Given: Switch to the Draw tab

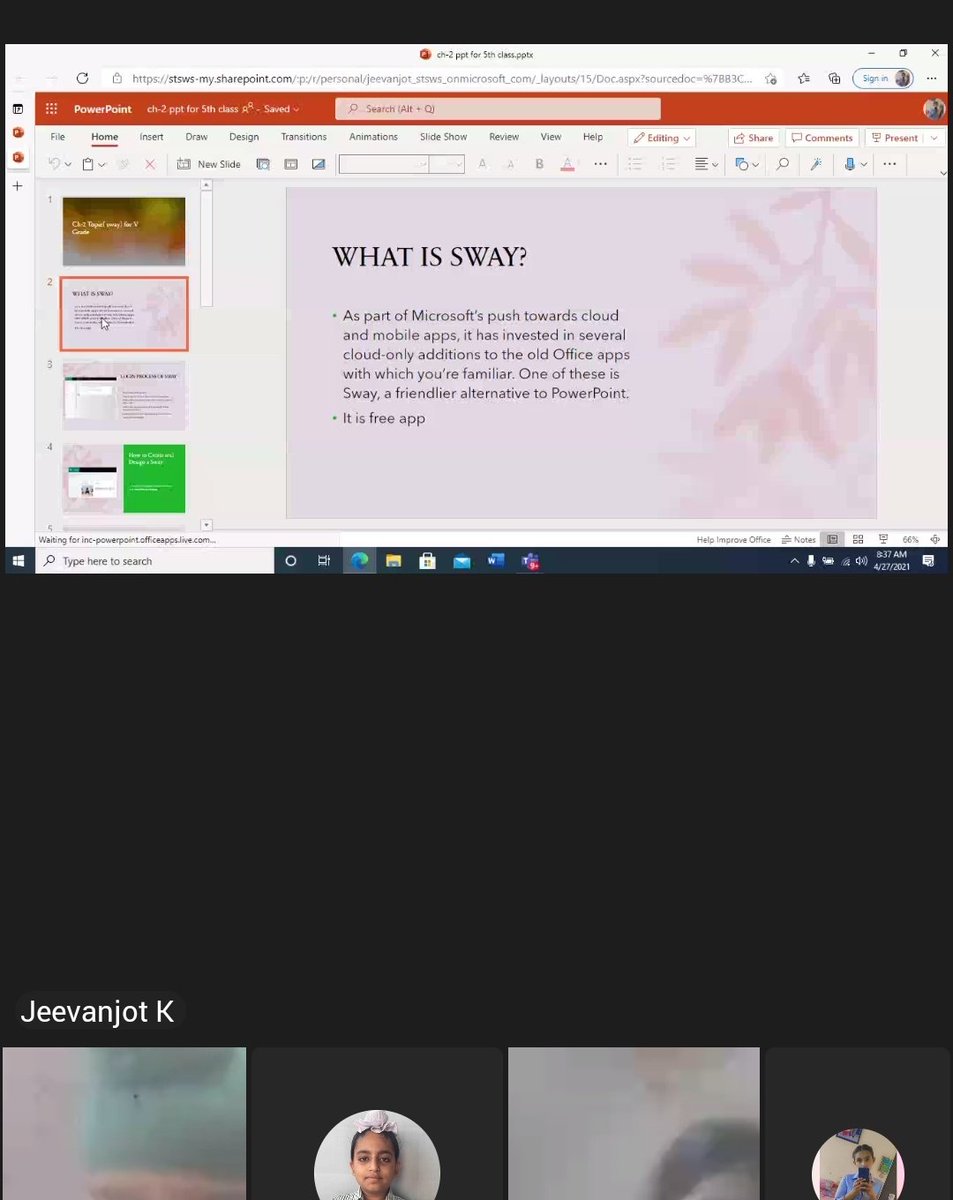Looking at the screenshot, I should pos(197,137).
